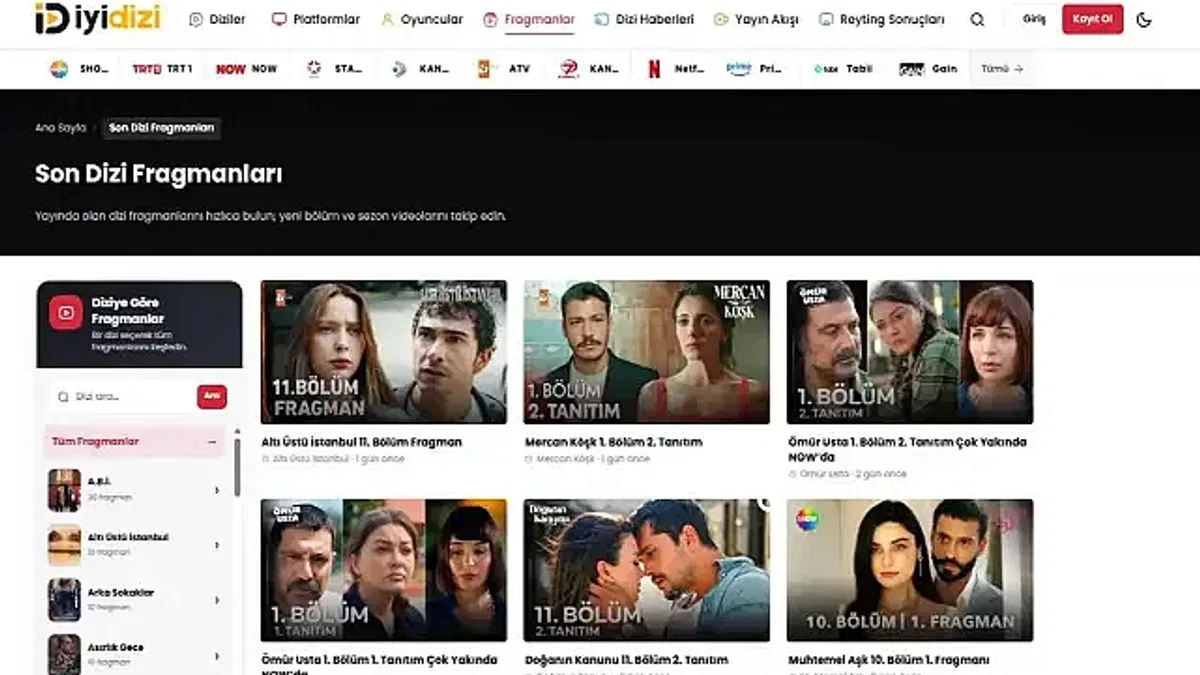Viewport: 1200px width, 675px height.
Task: Click the Tümü arrow link
Action: pos(1002,69)
